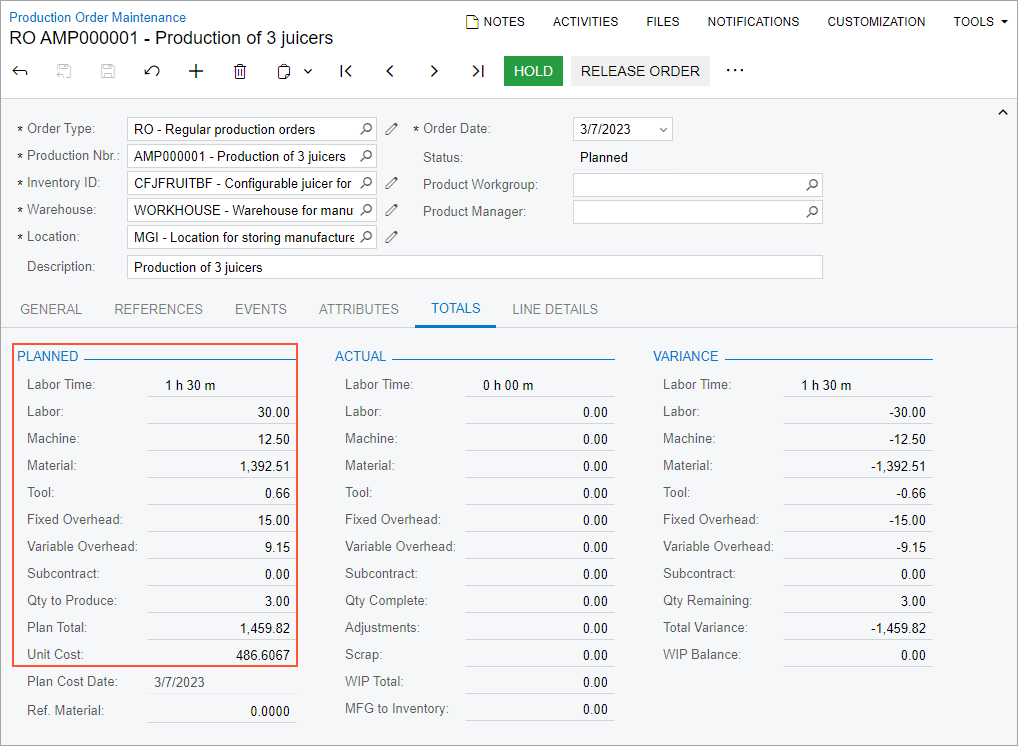Click the Undo toolbar icon
Image resolution: width=1018 pixels, height=746 pixels.
[x=152, y=71]
